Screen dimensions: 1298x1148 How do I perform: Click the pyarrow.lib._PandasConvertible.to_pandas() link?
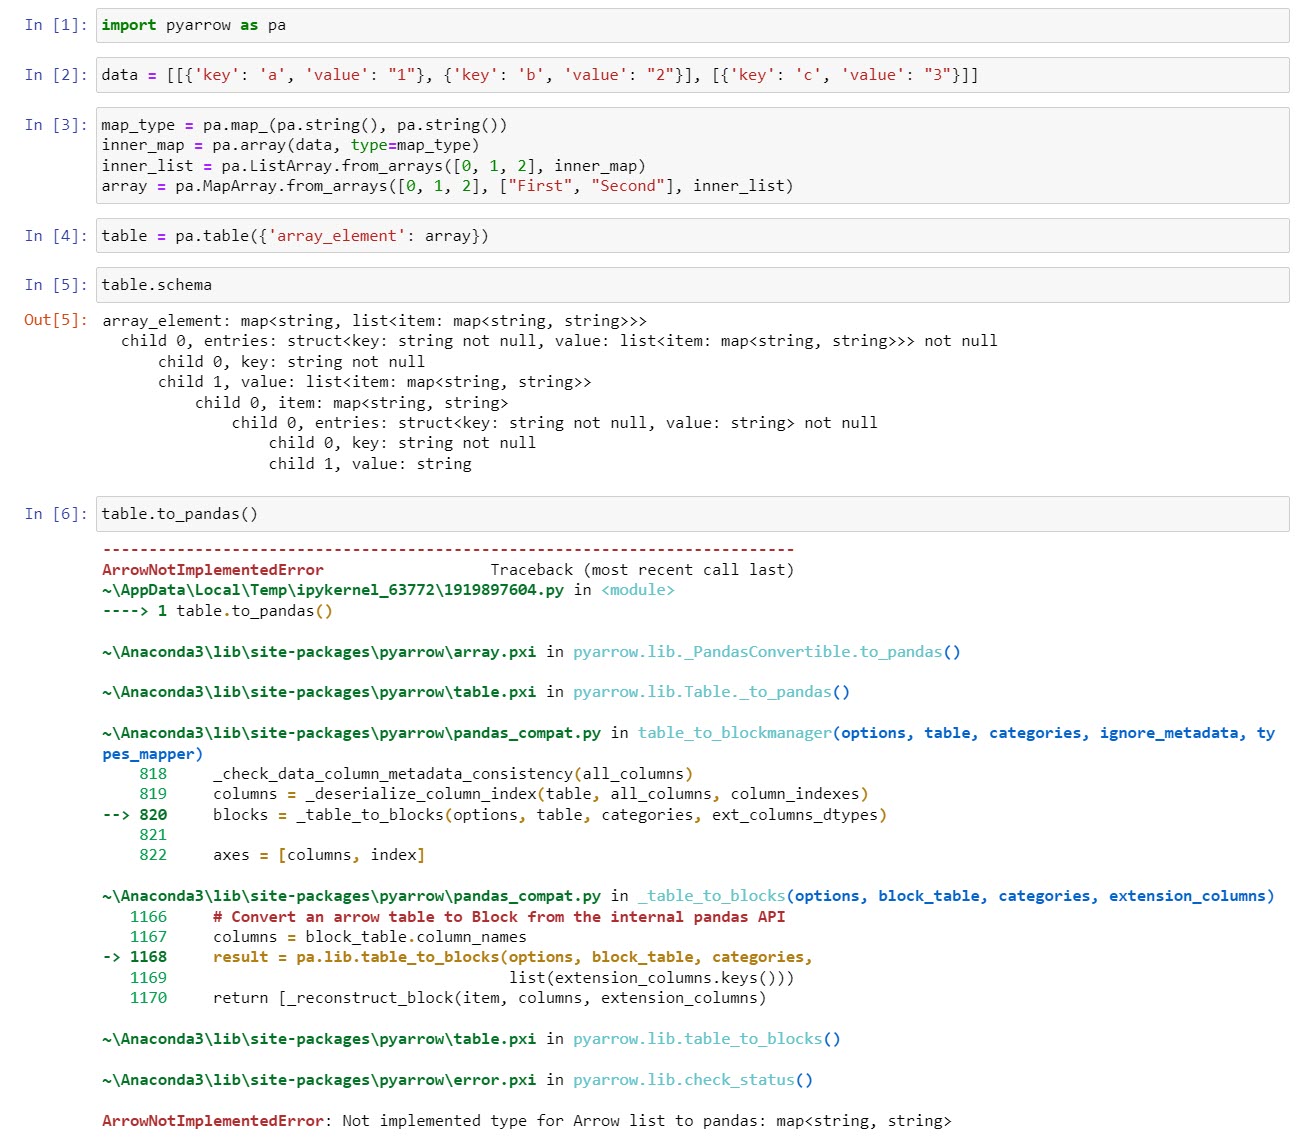765,651
